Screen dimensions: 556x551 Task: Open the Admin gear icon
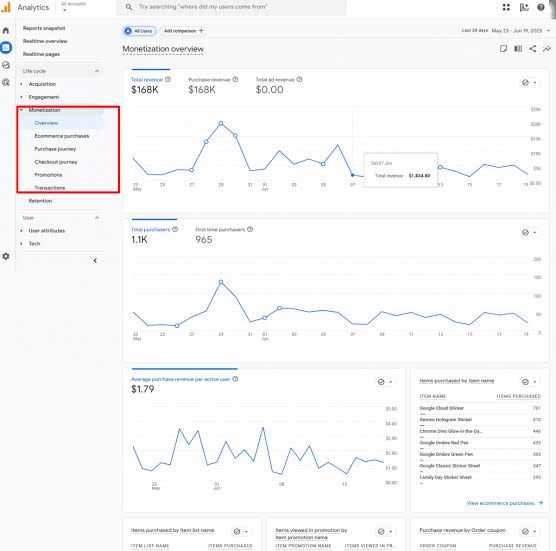(x=6, y=256)
